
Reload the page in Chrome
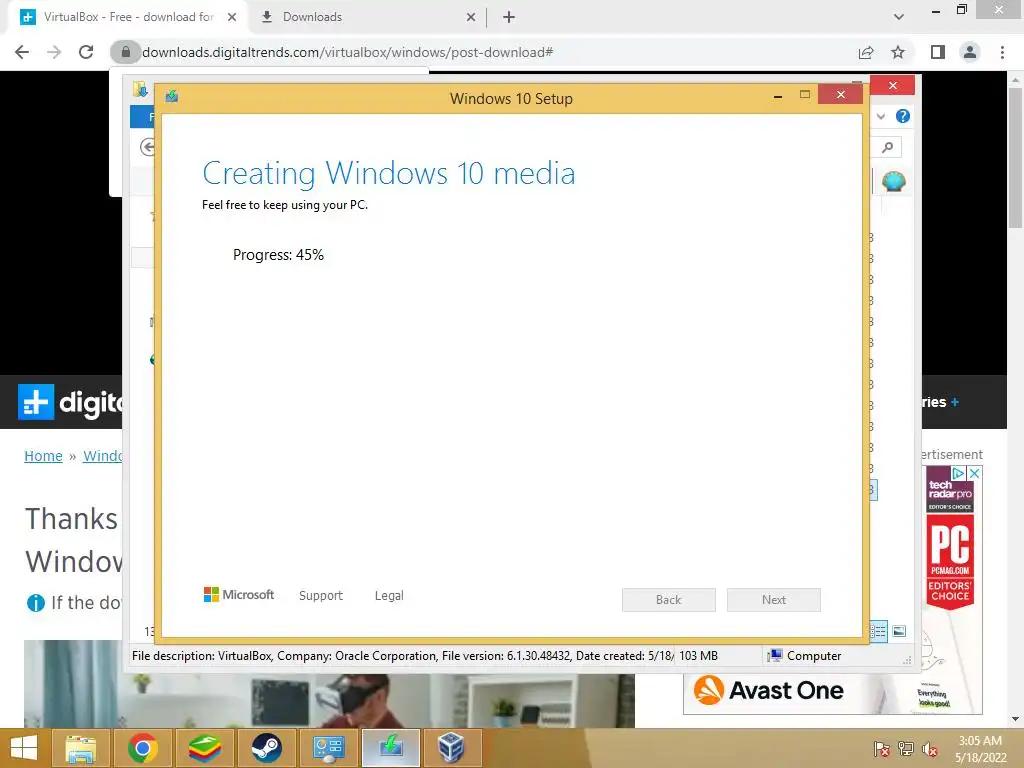86,52
